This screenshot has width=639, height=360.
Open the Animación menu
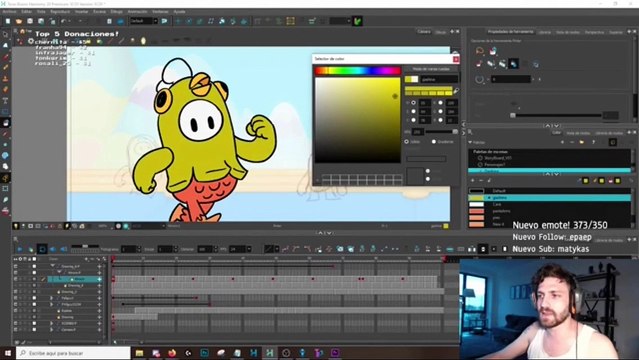(x=137, y=12)
